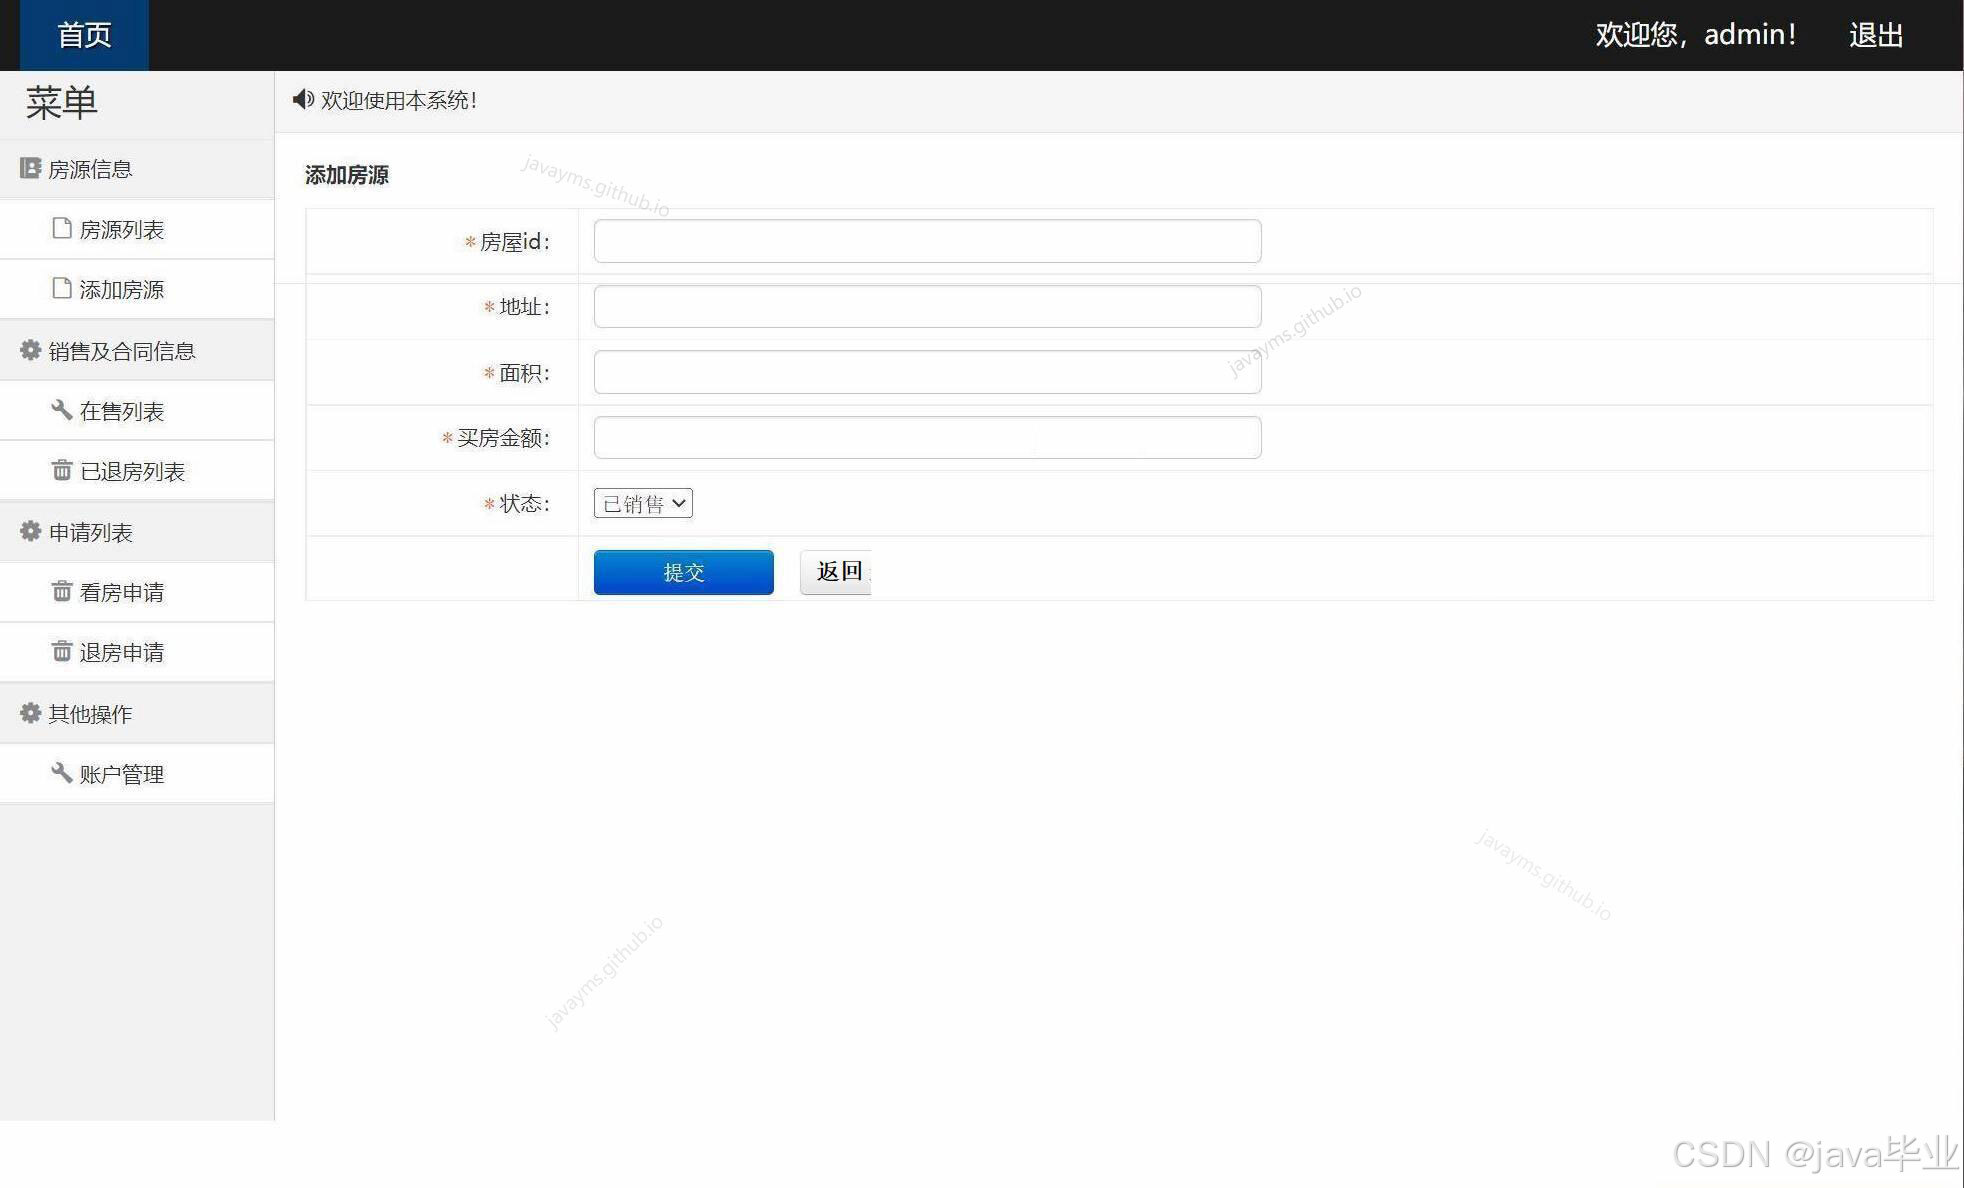Select the 首页 tab in top bar
This screenshot has height=1188, width=1964.
[83, 35]
